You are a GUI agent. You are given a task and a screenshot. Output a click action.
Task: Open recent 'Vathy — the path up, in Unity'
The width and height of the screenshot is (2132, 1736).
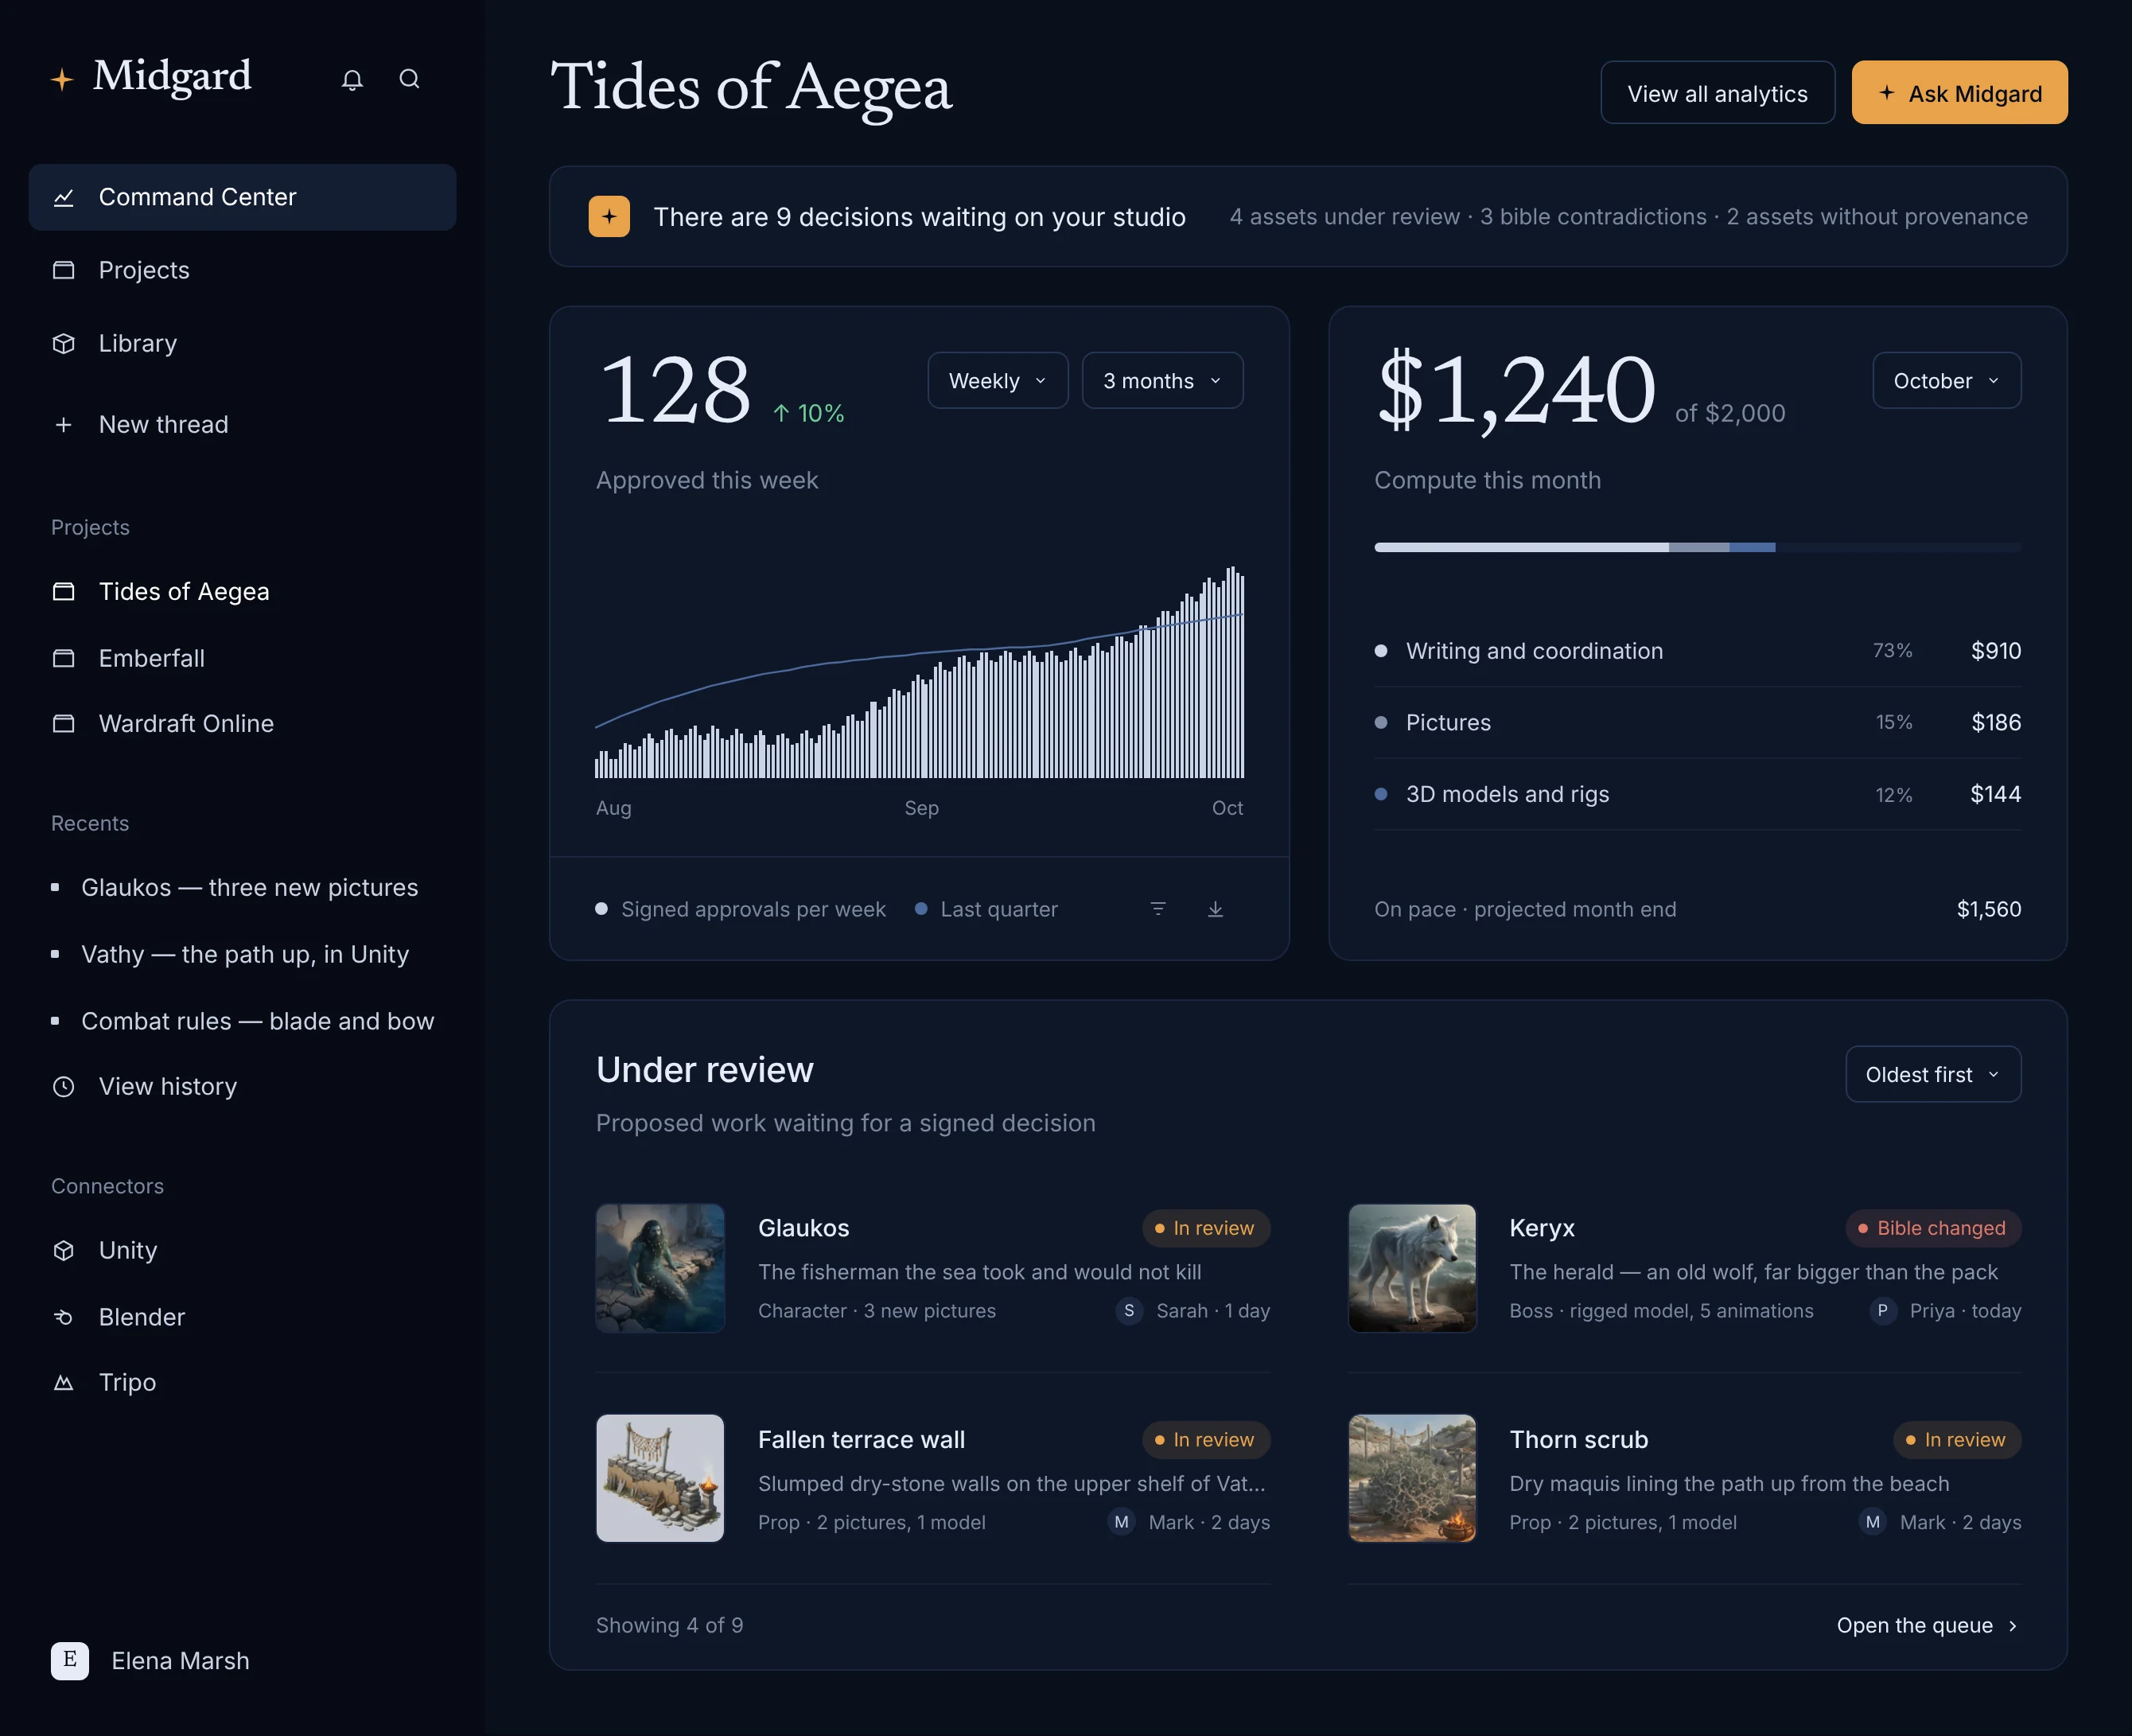tap(243, 955)
